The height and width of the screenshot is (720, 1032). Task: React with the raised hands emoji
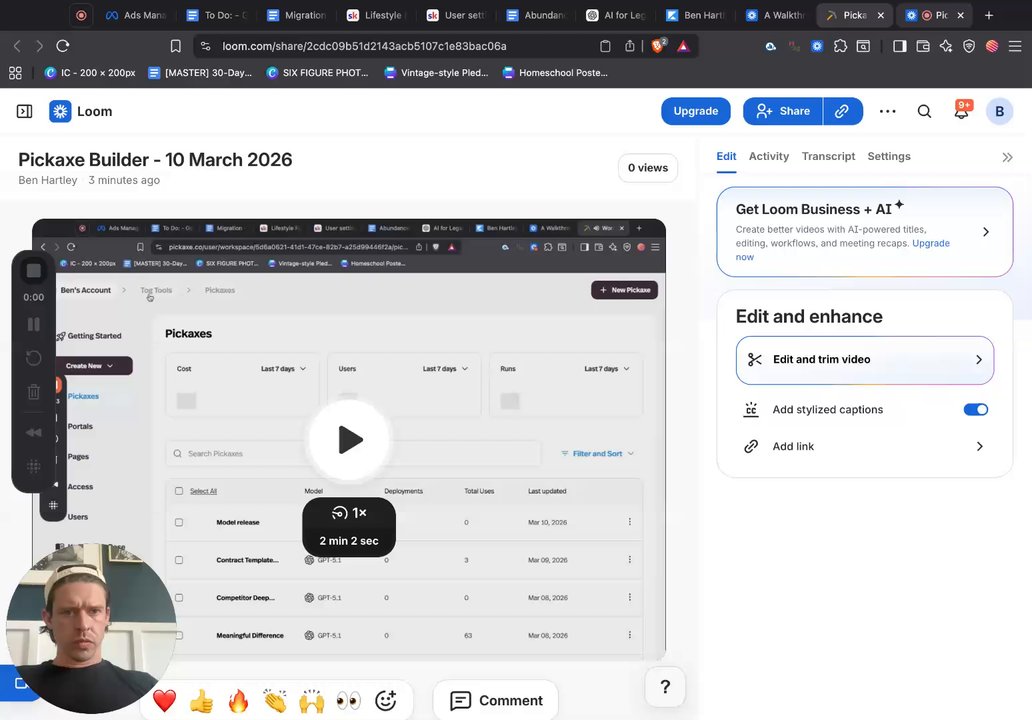[312, 701]
